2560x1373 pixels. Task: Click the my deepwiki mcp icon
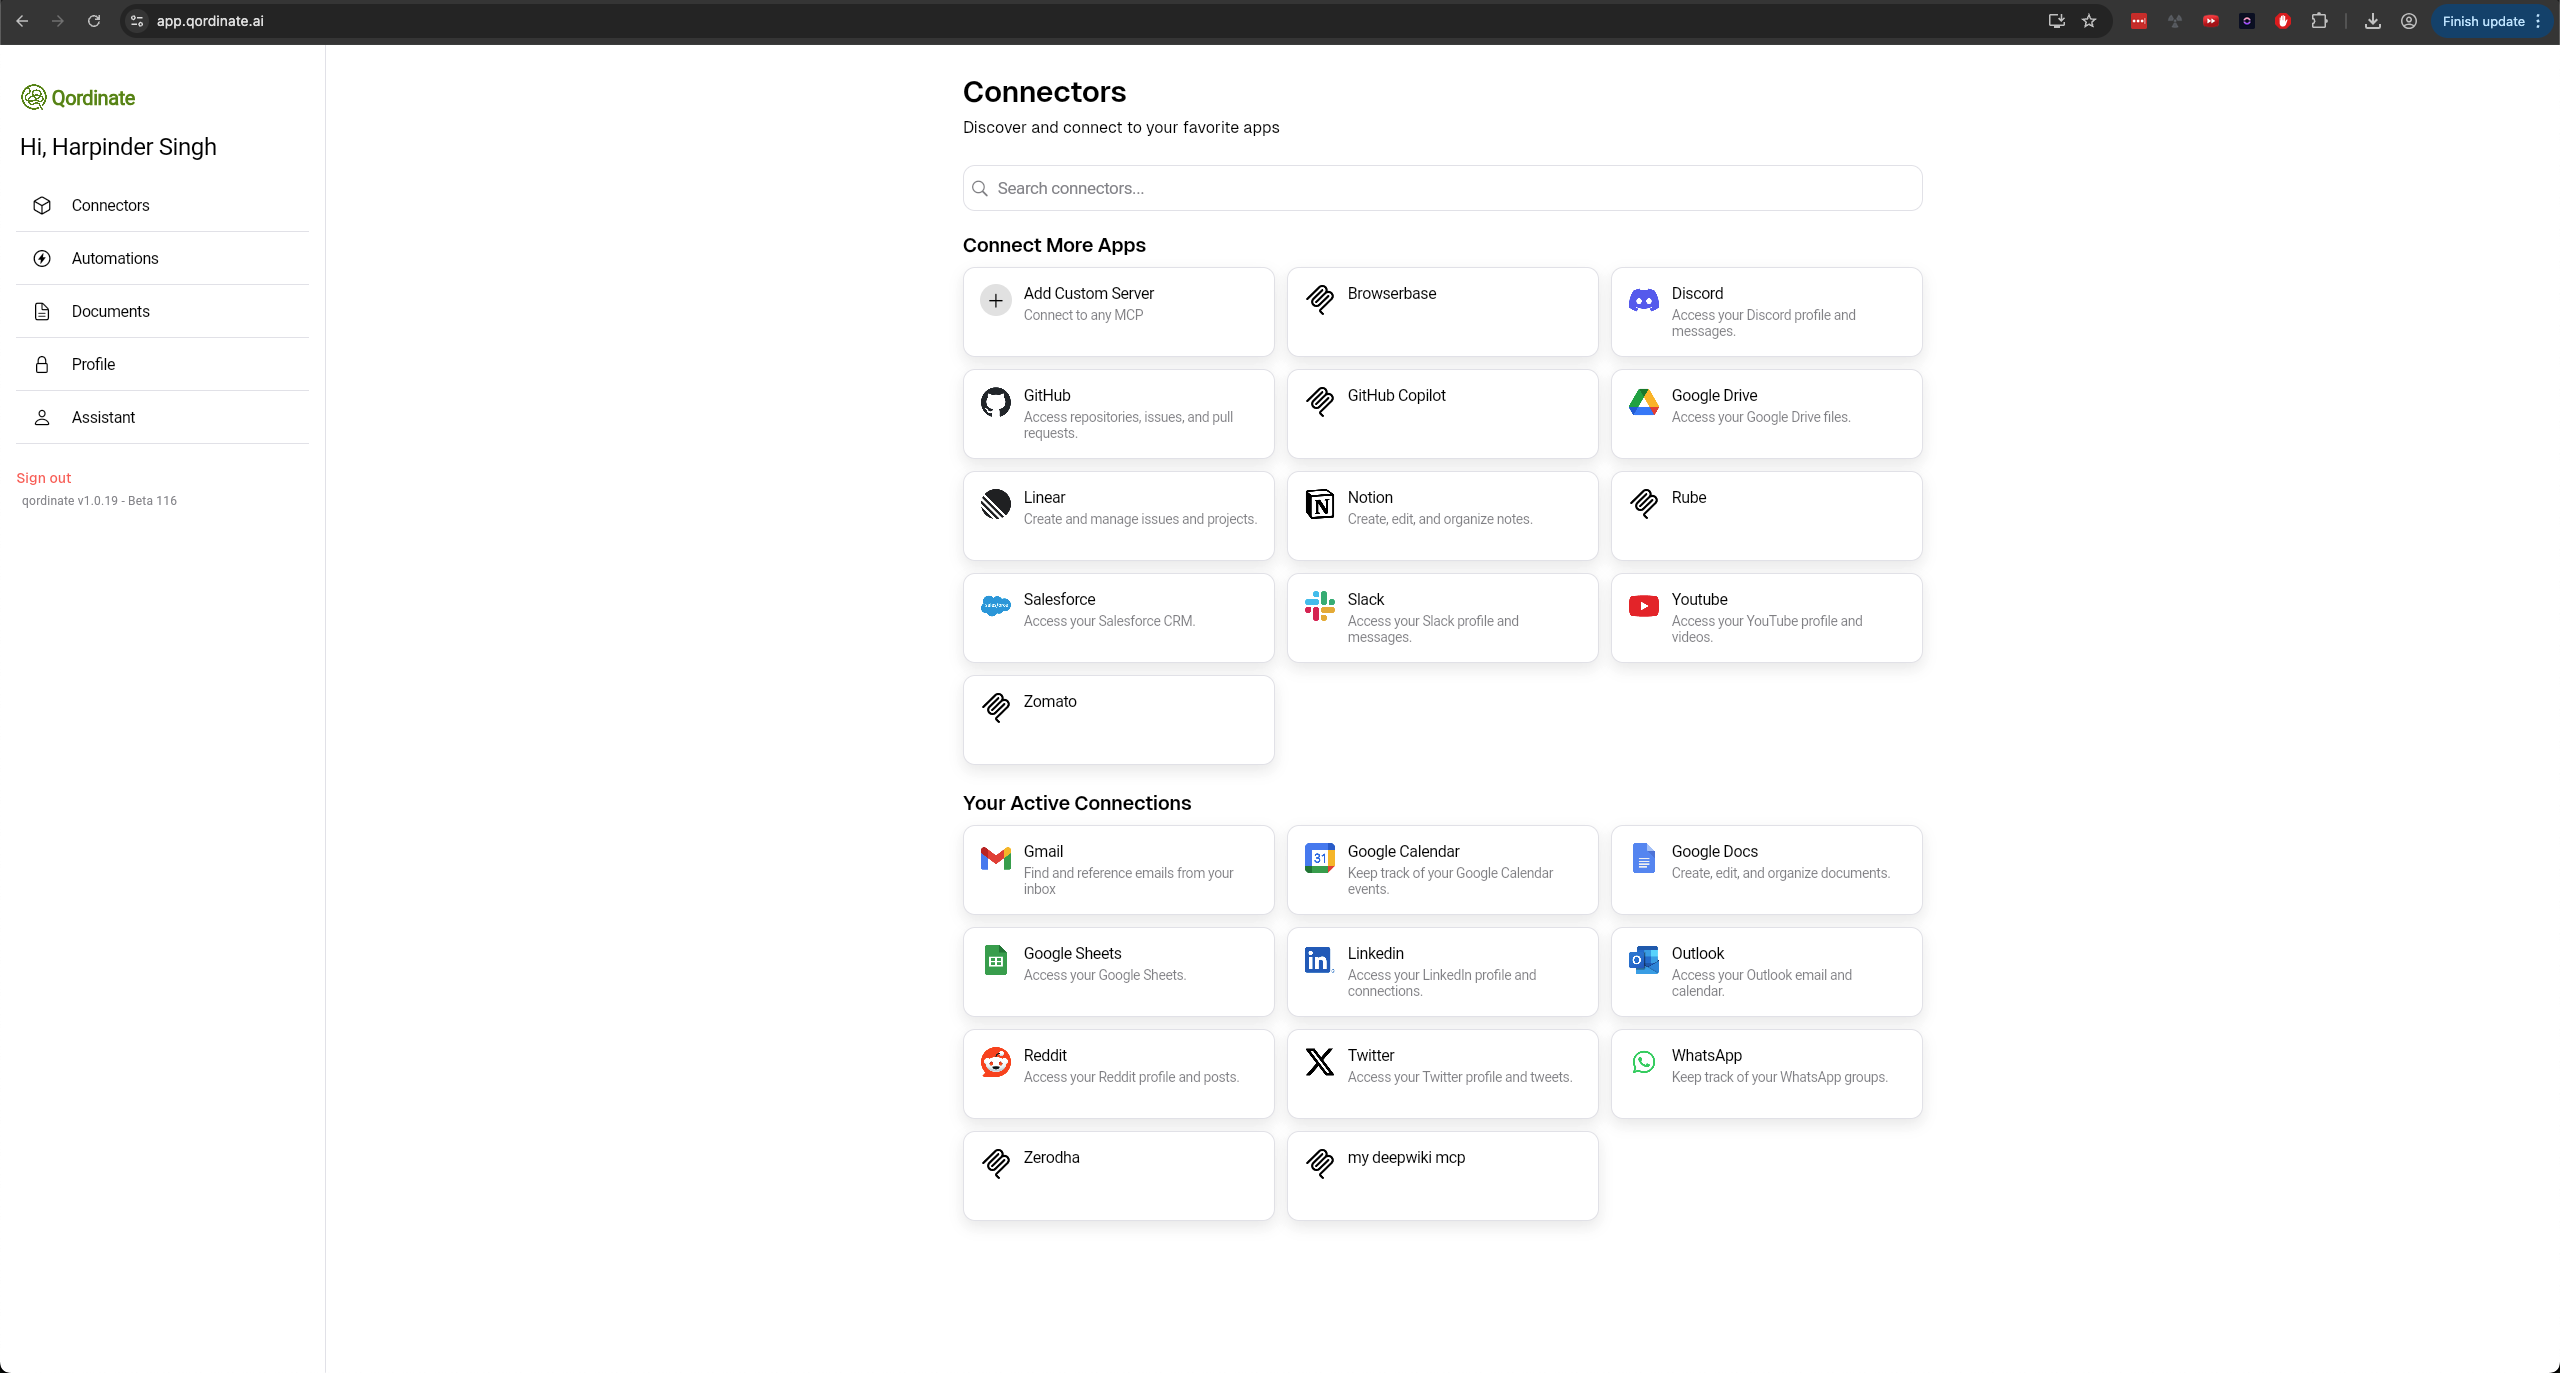tap(1319, 1164)
